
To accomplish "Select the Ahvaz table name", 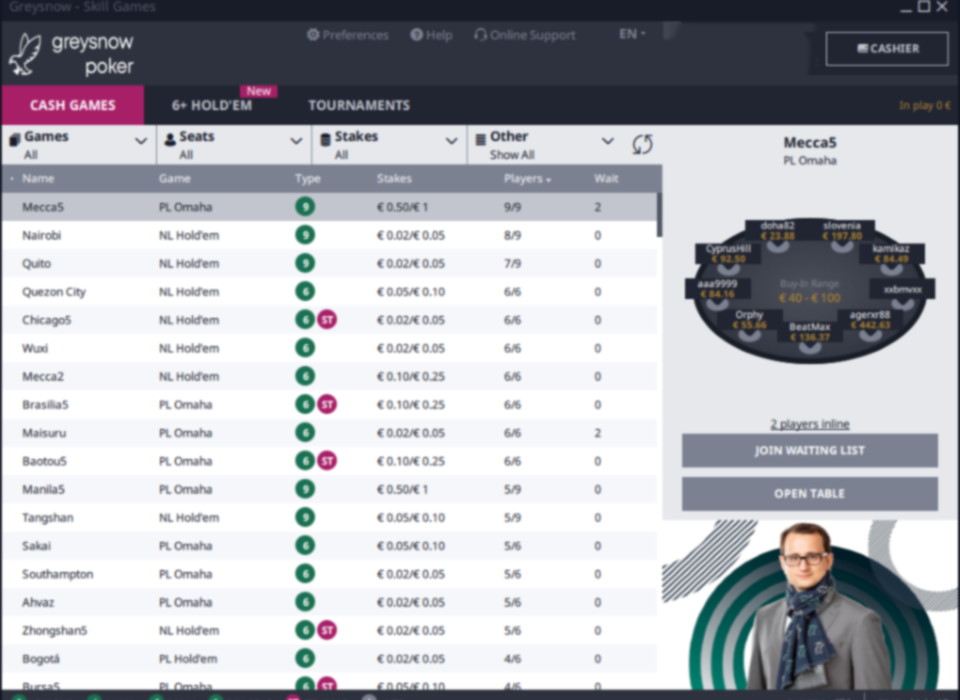I will (38, 602).
